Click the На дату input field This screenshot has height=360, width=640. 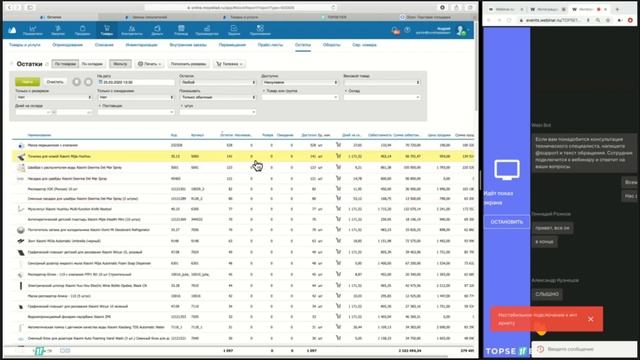(136, 82)
